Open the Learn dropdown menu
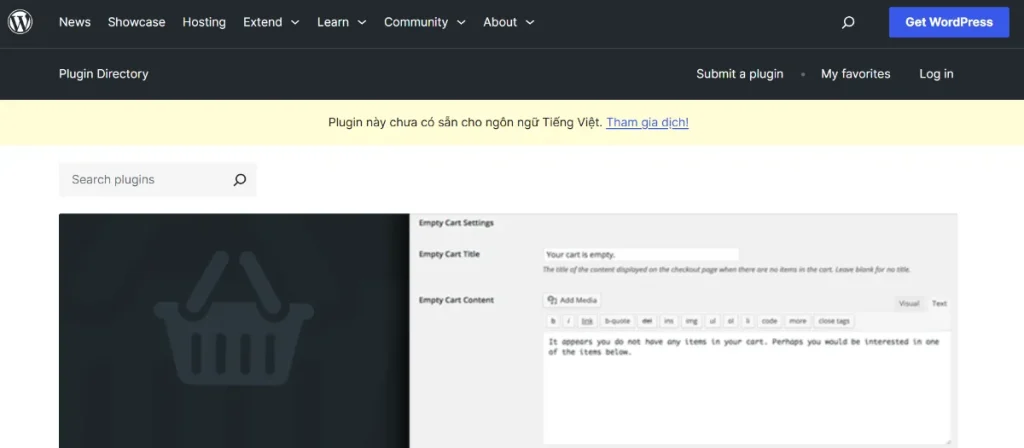 341,22
